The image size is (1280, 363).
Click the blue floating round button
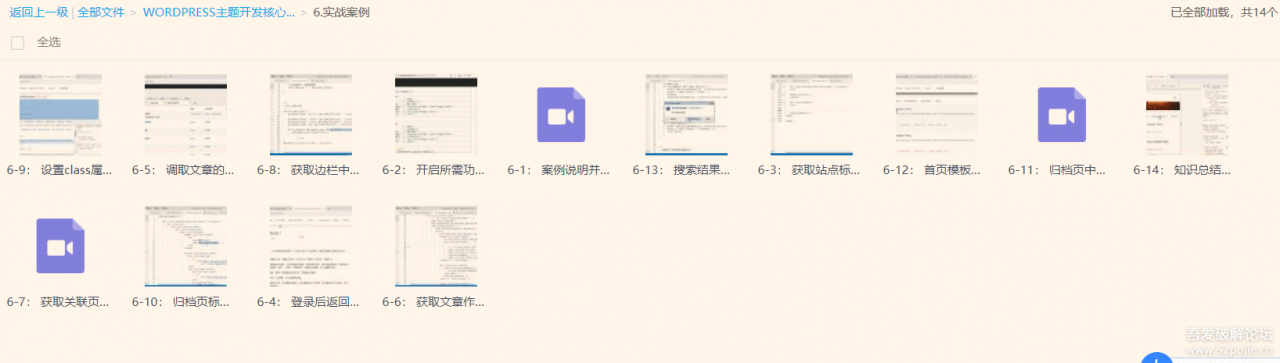pyautogui.click(x=1157, y=358)
